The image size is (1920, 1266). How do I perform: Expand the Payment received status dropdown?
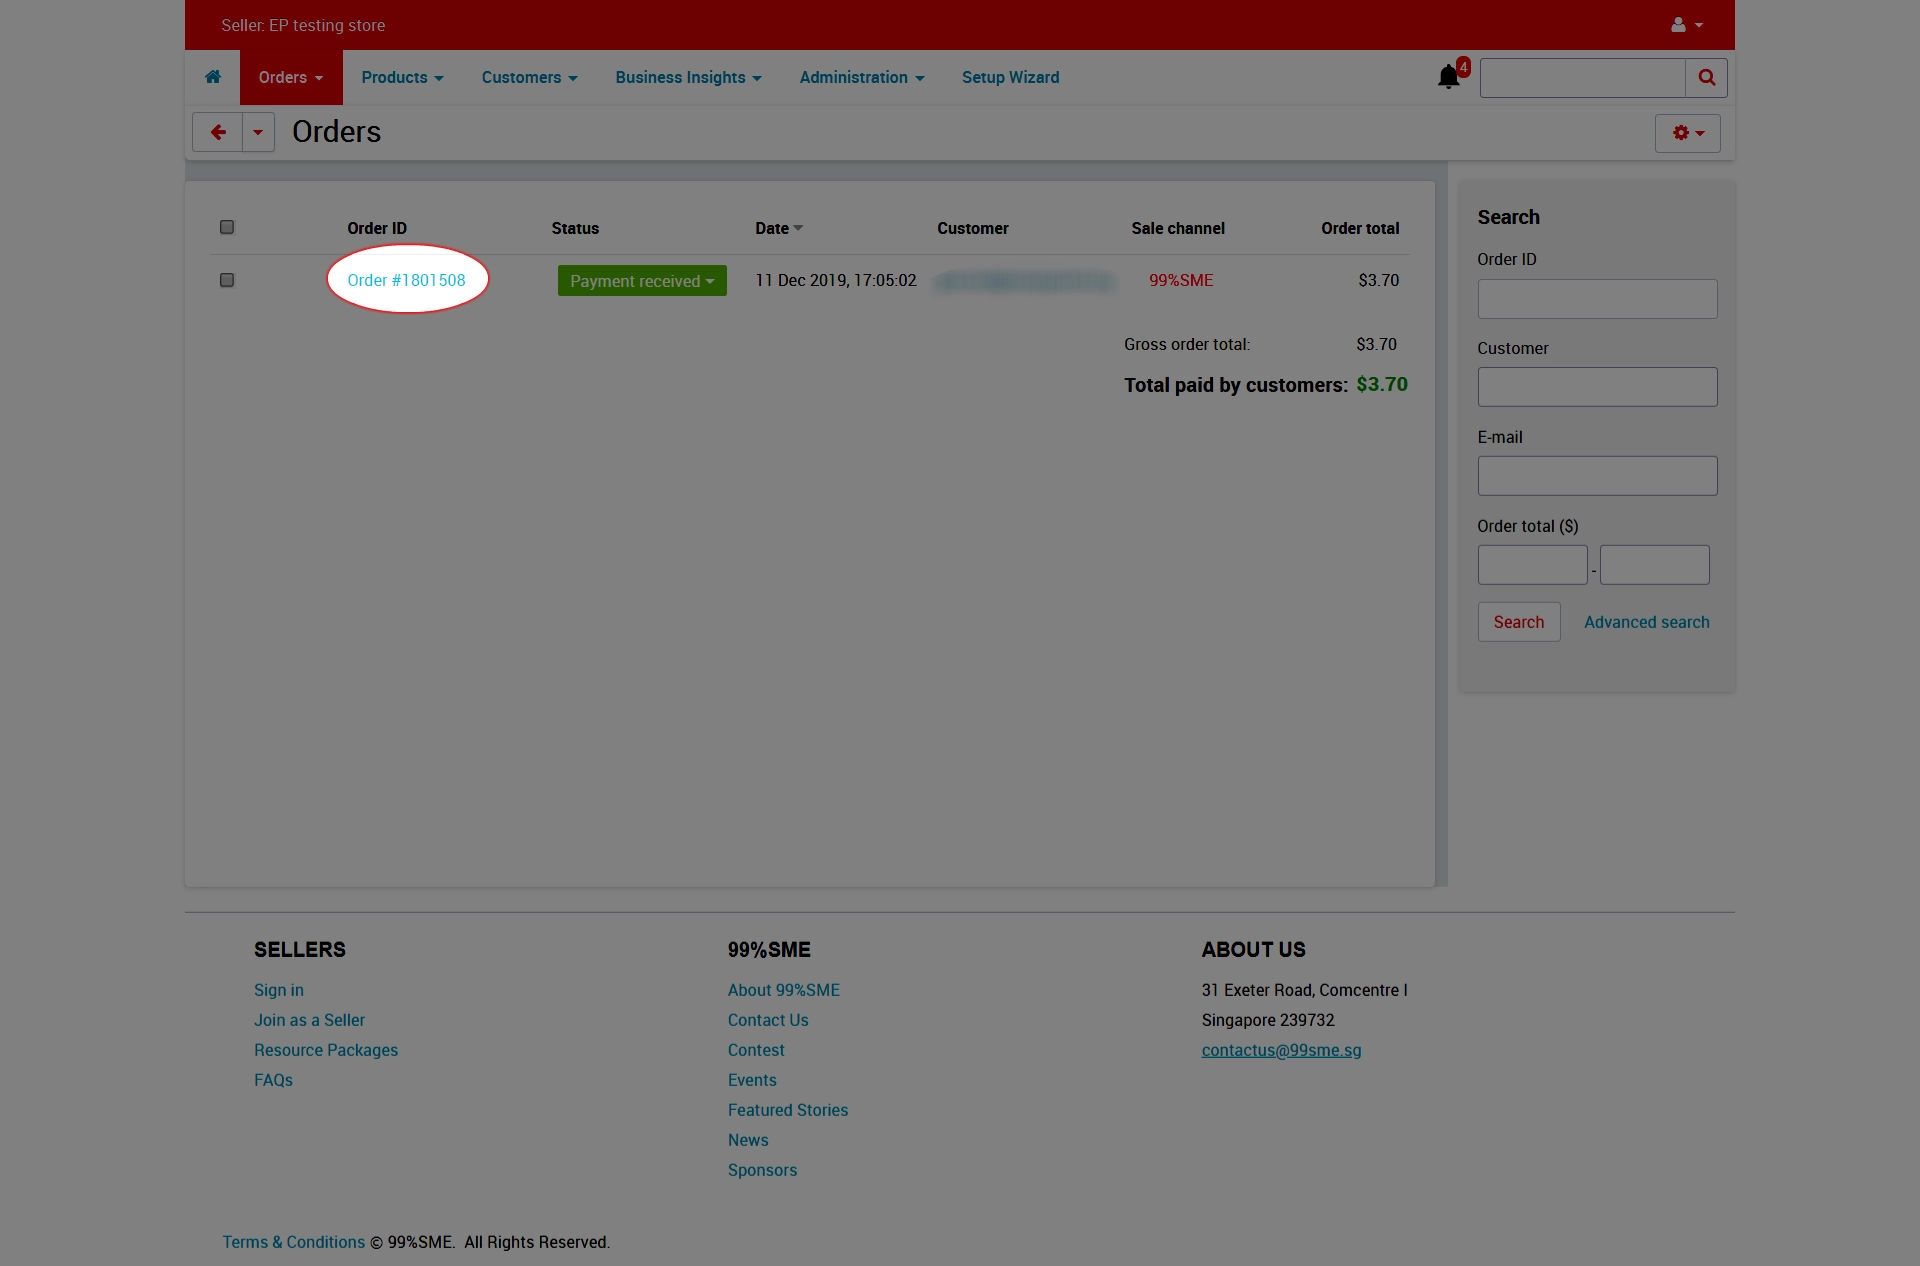(642, 281)
